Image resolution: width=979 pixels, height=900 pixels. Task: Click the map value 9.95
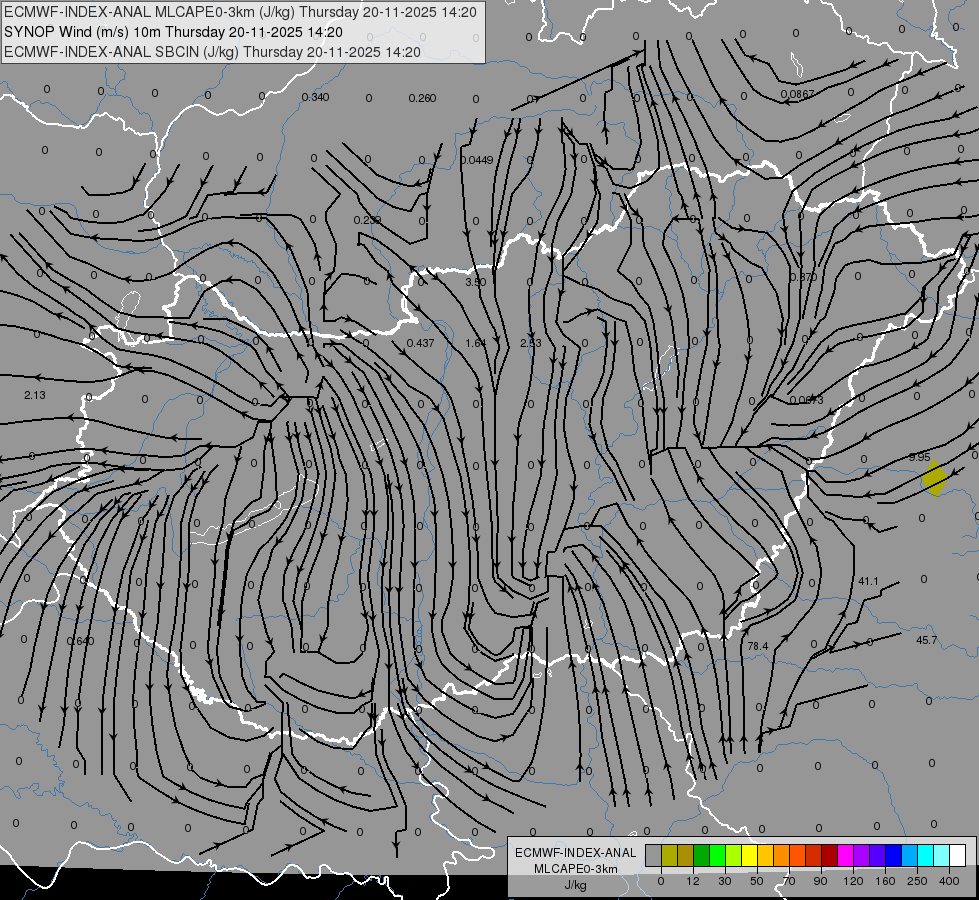pyautogui.click(x=920, y=458)
